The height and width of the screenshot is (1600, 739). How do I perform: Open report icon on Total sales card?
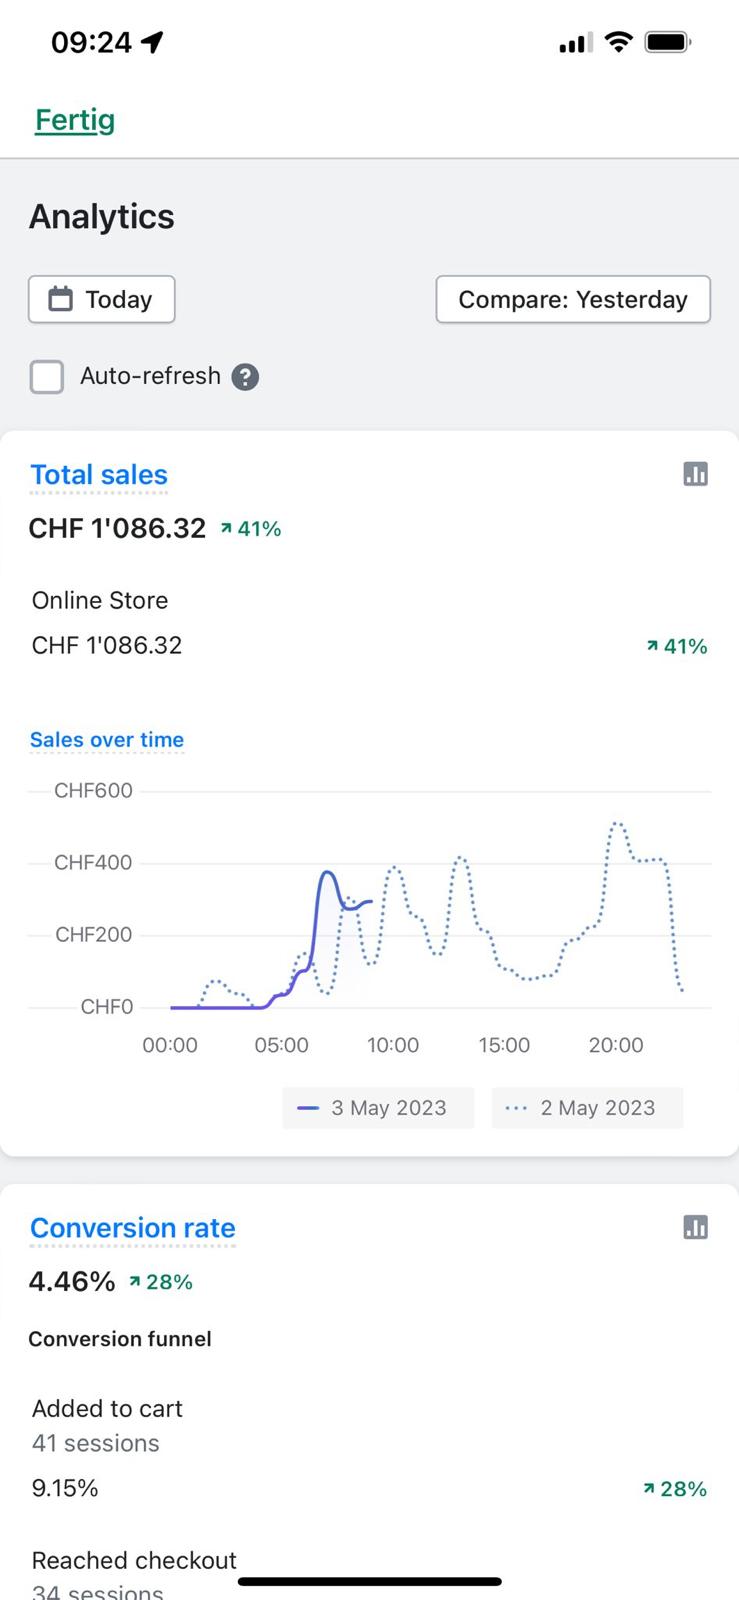(x=695, y=474)
